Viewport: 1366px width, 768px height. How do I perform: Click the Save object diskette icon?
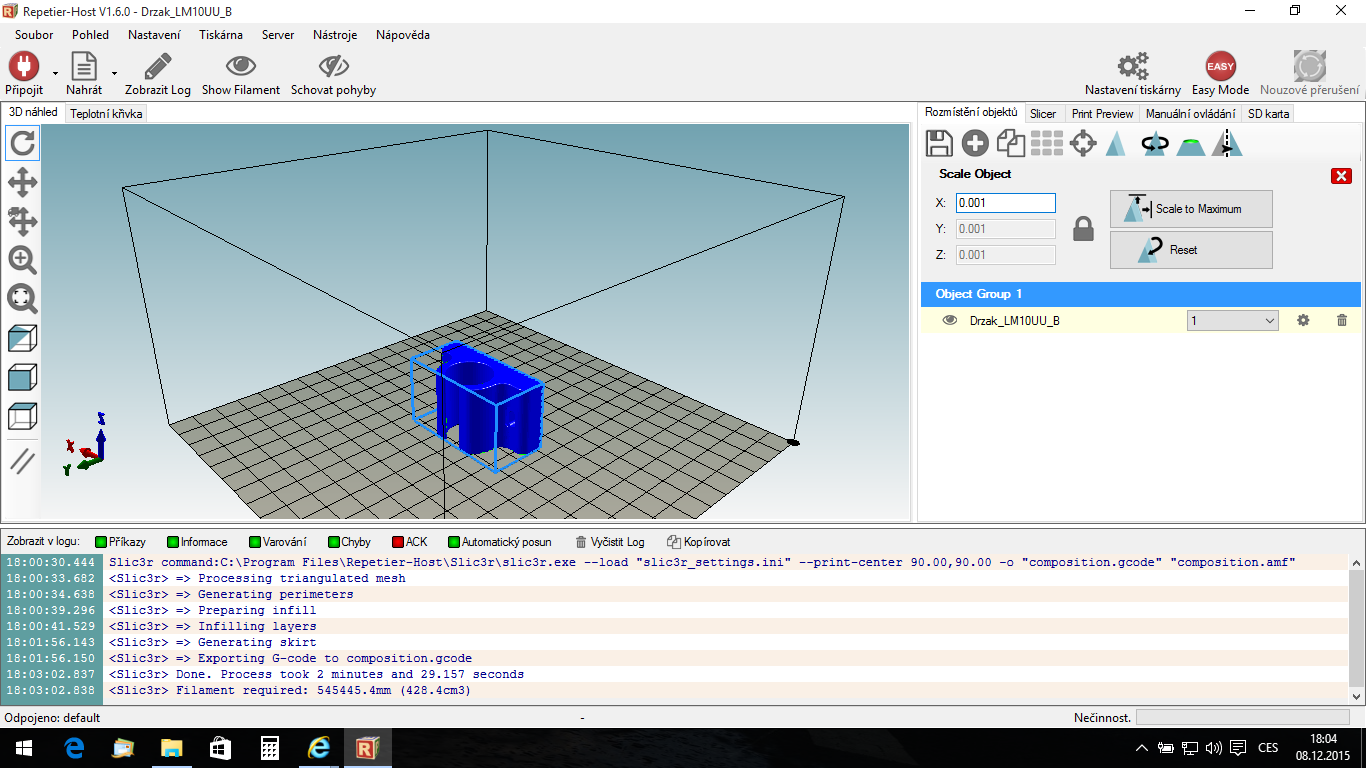click(x=939, y=144)
